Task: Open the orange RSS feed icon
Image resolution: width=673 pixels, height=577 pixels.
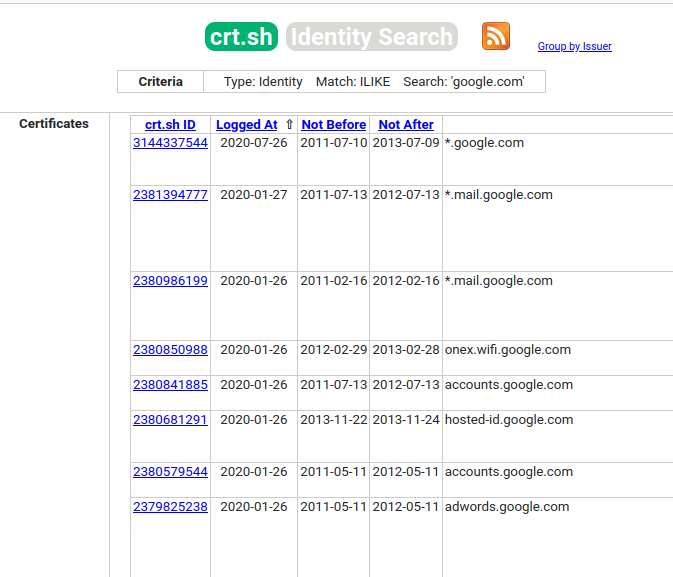Action: click(x=496, y=36)
